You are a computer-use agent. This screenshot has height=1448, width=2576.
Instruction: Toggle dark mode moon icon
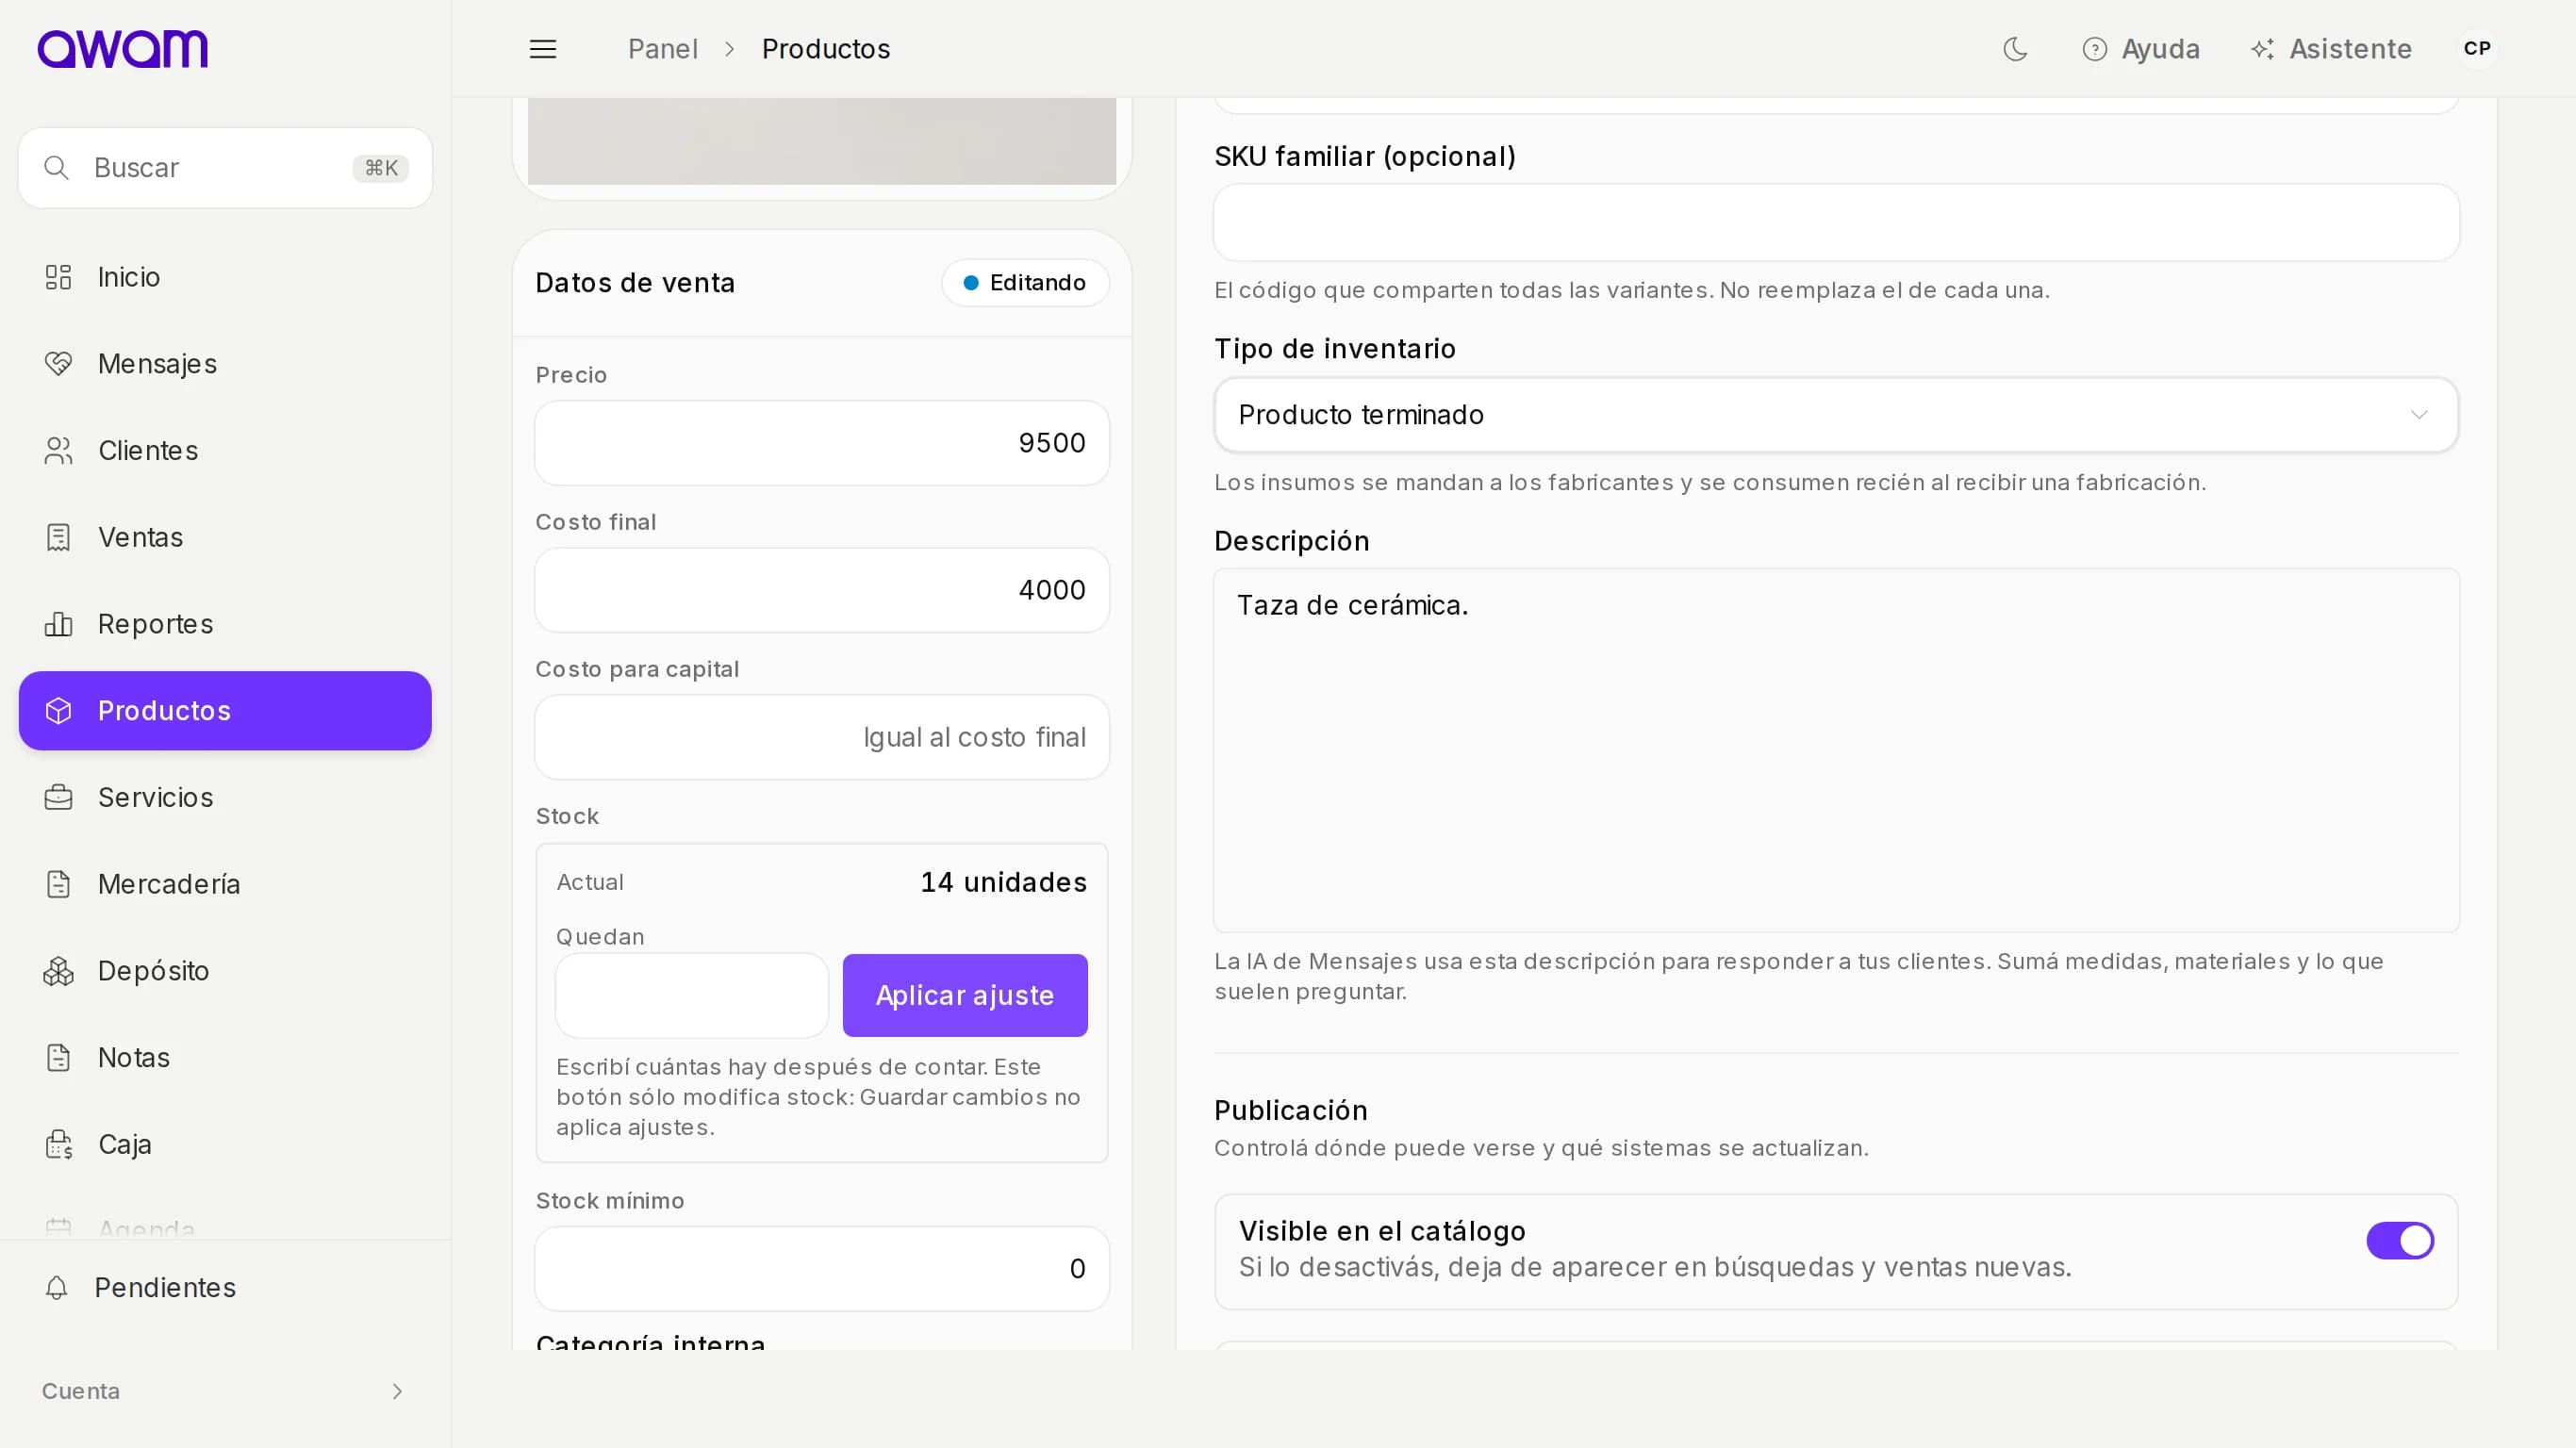2015,49
